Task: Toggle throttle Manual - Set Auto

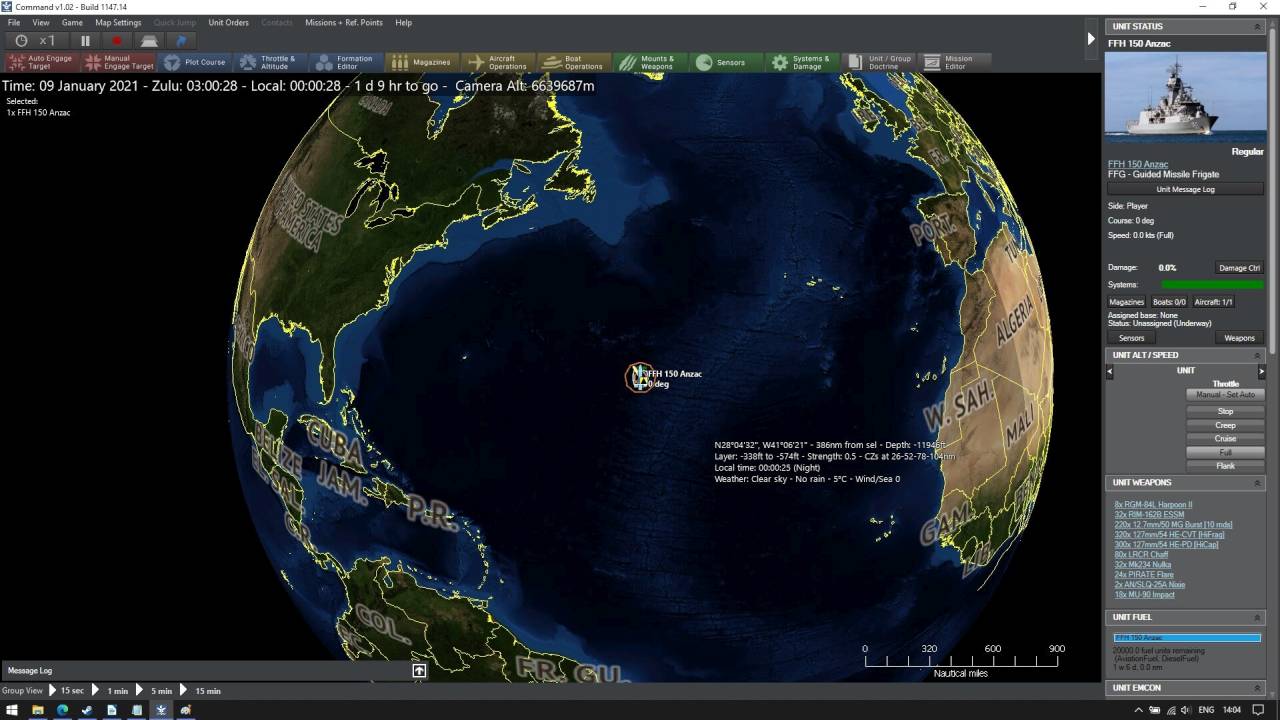Action: click(x=1225, y=395)
